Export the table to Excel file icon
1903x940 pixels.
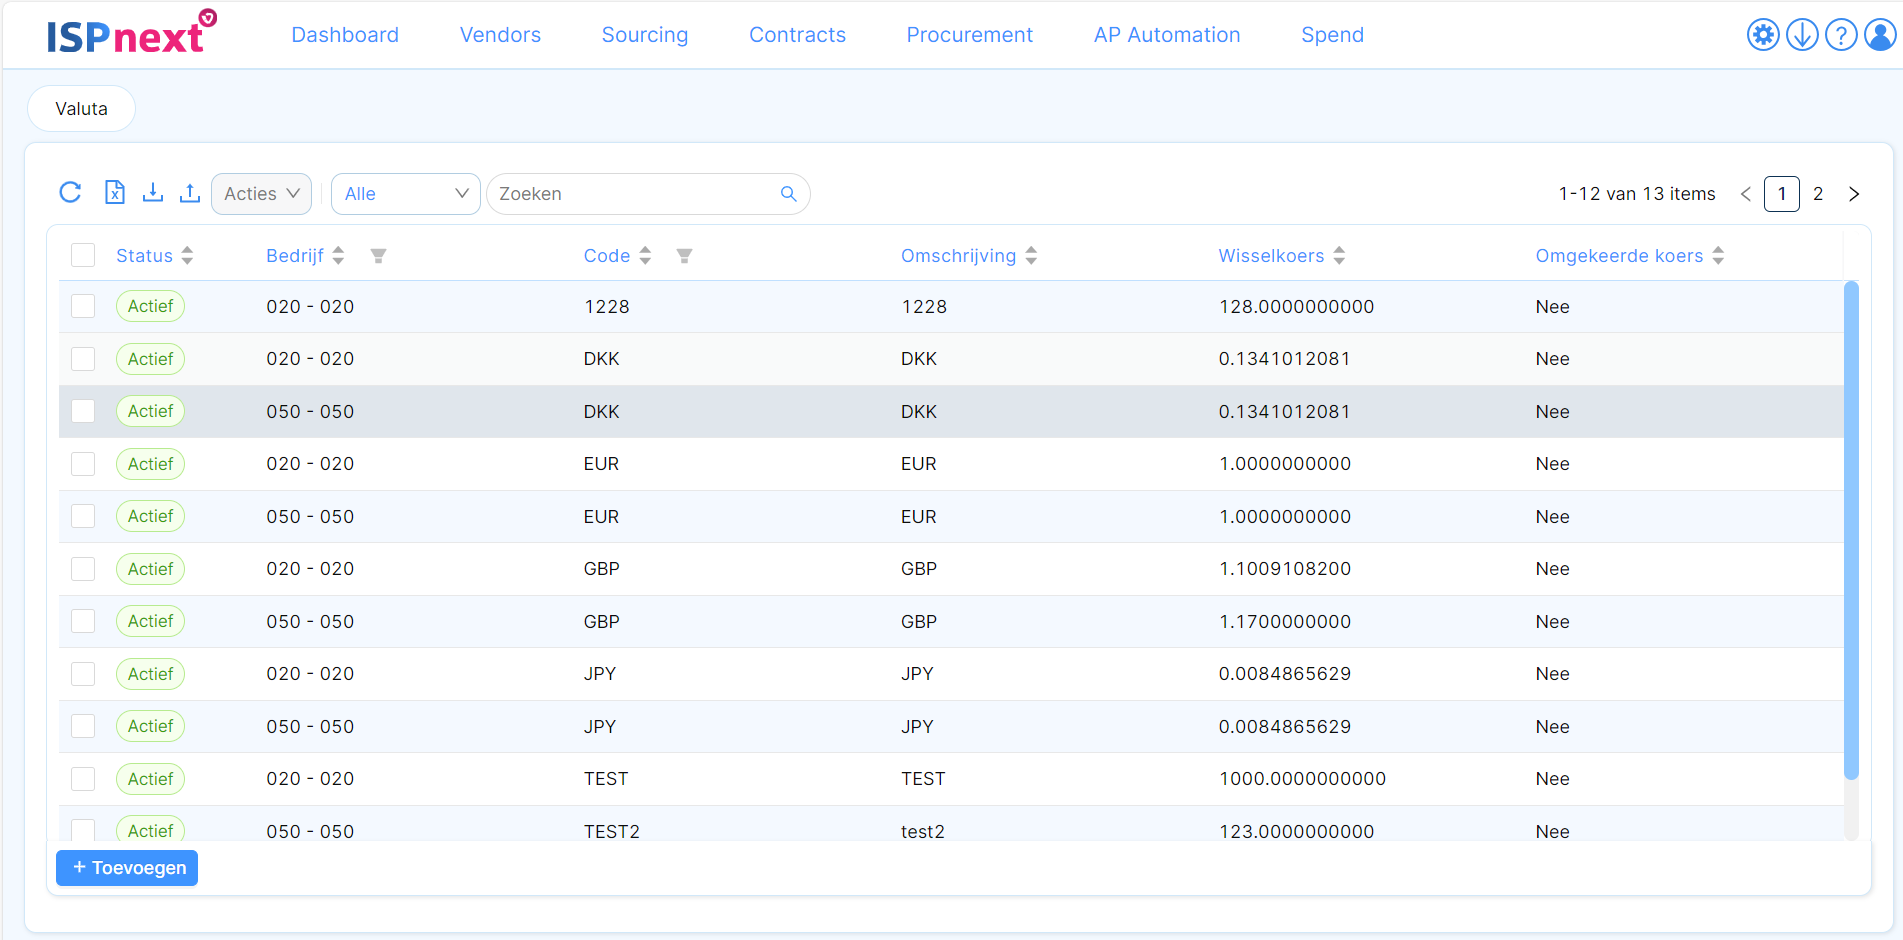pyautogui.click(x=115, y=193)
